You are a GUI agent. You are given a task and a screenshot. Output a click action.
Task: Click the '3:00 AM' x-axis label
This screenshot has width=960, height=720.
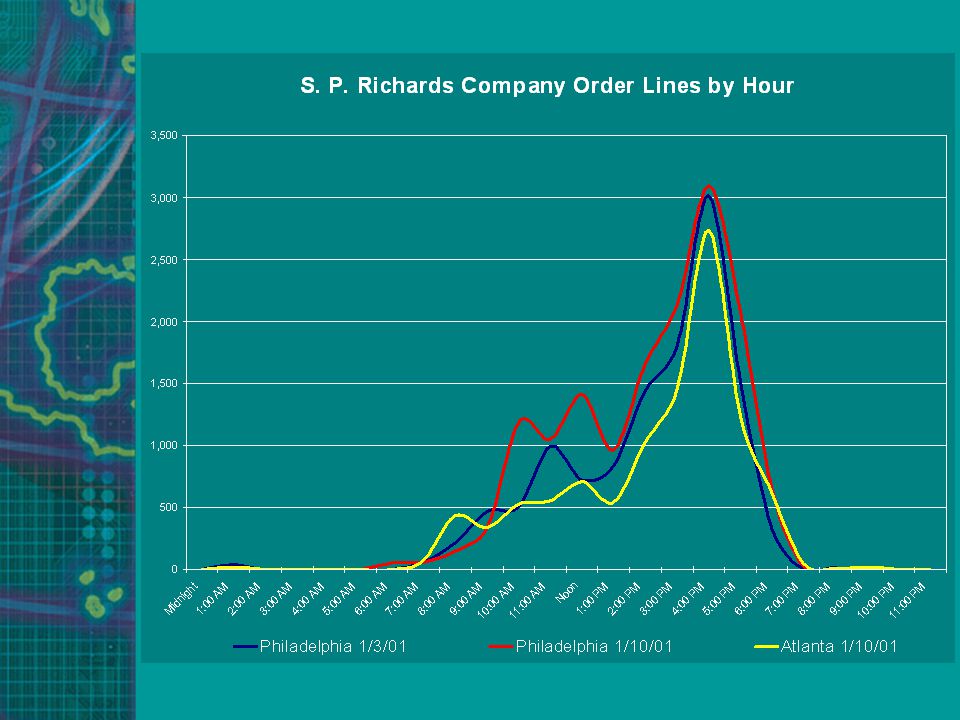[x=276, y=598]
